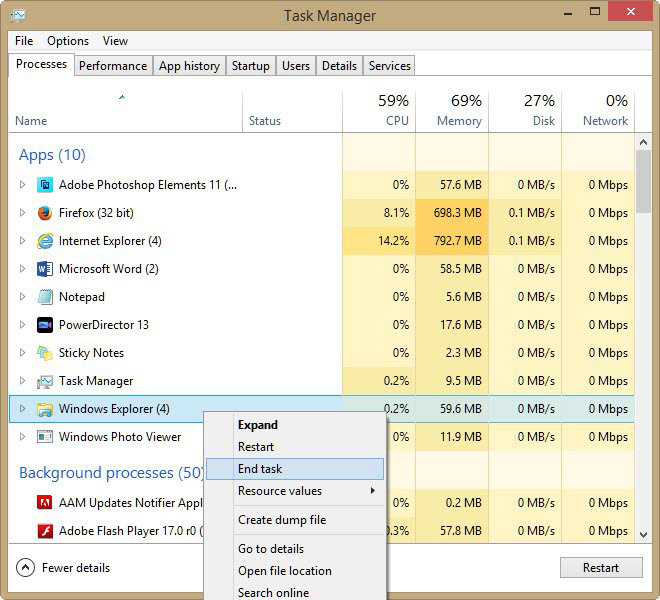
Task: Click Internet Explorer memory value 792.7 MB
Action: click(x=458, y=241)
